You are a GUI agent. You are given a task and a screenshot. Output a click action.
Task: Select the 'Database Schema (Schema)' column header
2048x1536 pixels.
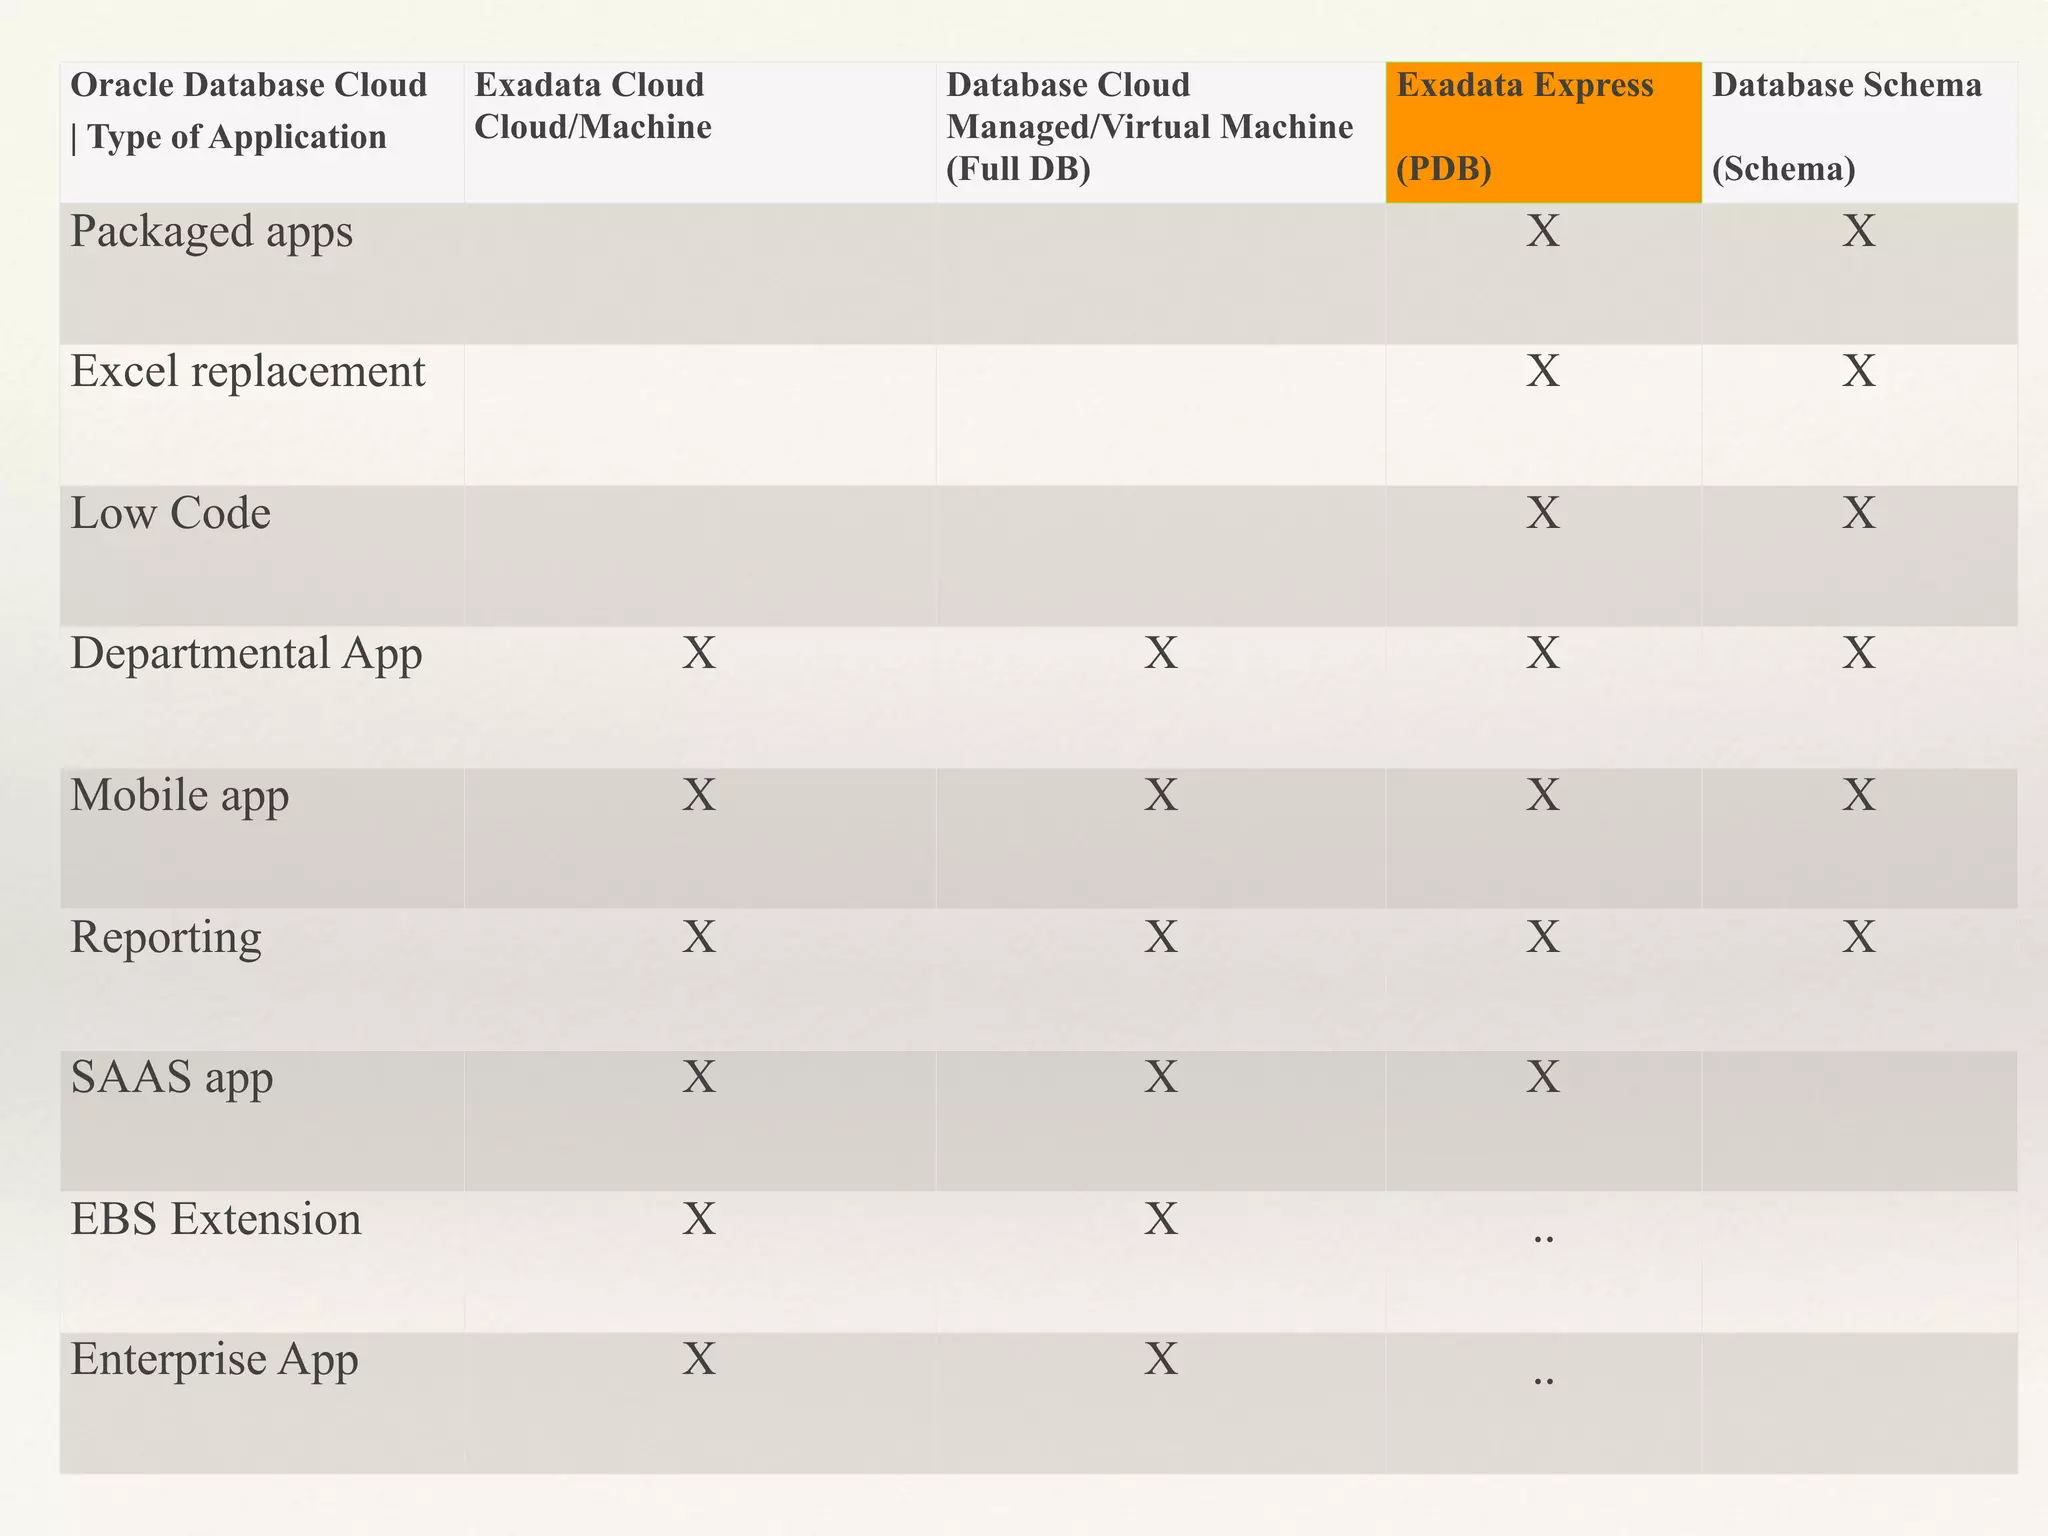coord(1860,132)
